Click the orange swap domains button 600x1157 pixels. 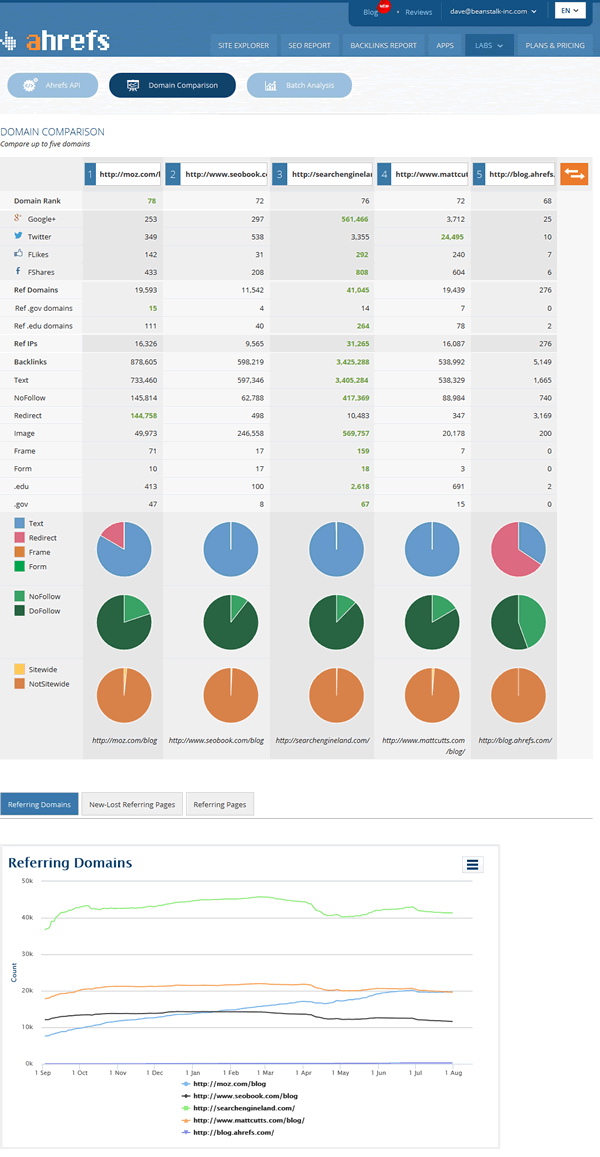[x=574, y=174]
